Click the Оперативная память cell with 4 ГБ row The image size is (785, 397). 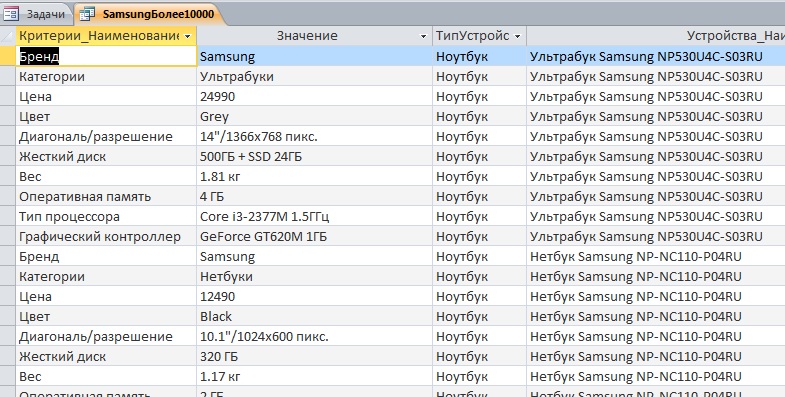point(106,196)
